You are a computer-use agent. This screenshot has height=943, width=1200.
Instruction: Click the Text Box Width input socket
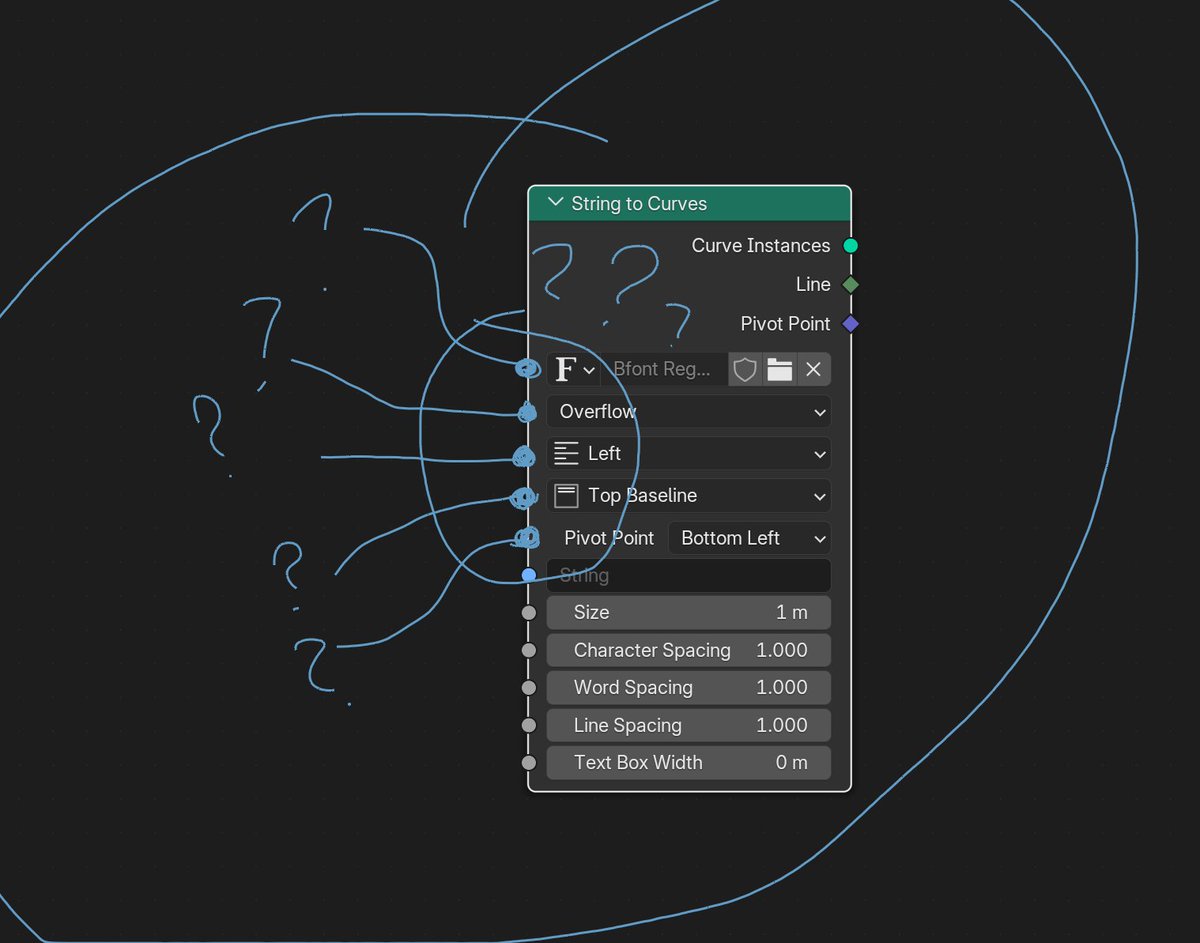pyautogui.click(x=529, y=763)
